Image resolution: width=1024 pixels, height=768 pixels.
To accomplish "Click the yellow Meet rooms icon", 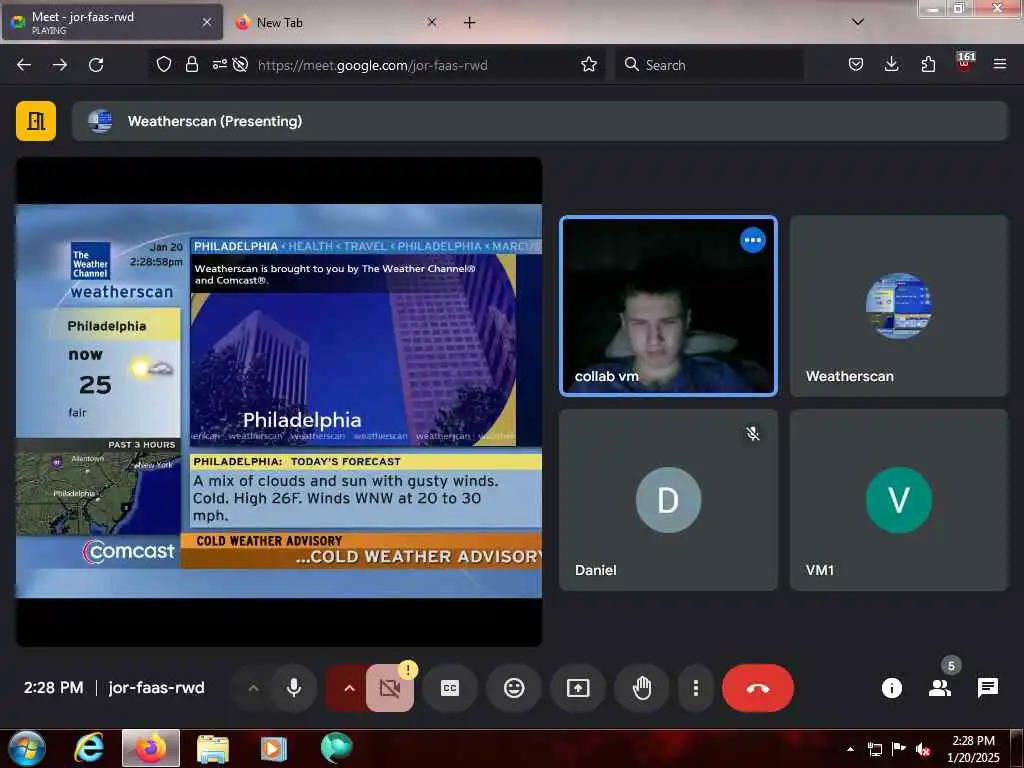I will pyautogui.click(x=36, y=121).
